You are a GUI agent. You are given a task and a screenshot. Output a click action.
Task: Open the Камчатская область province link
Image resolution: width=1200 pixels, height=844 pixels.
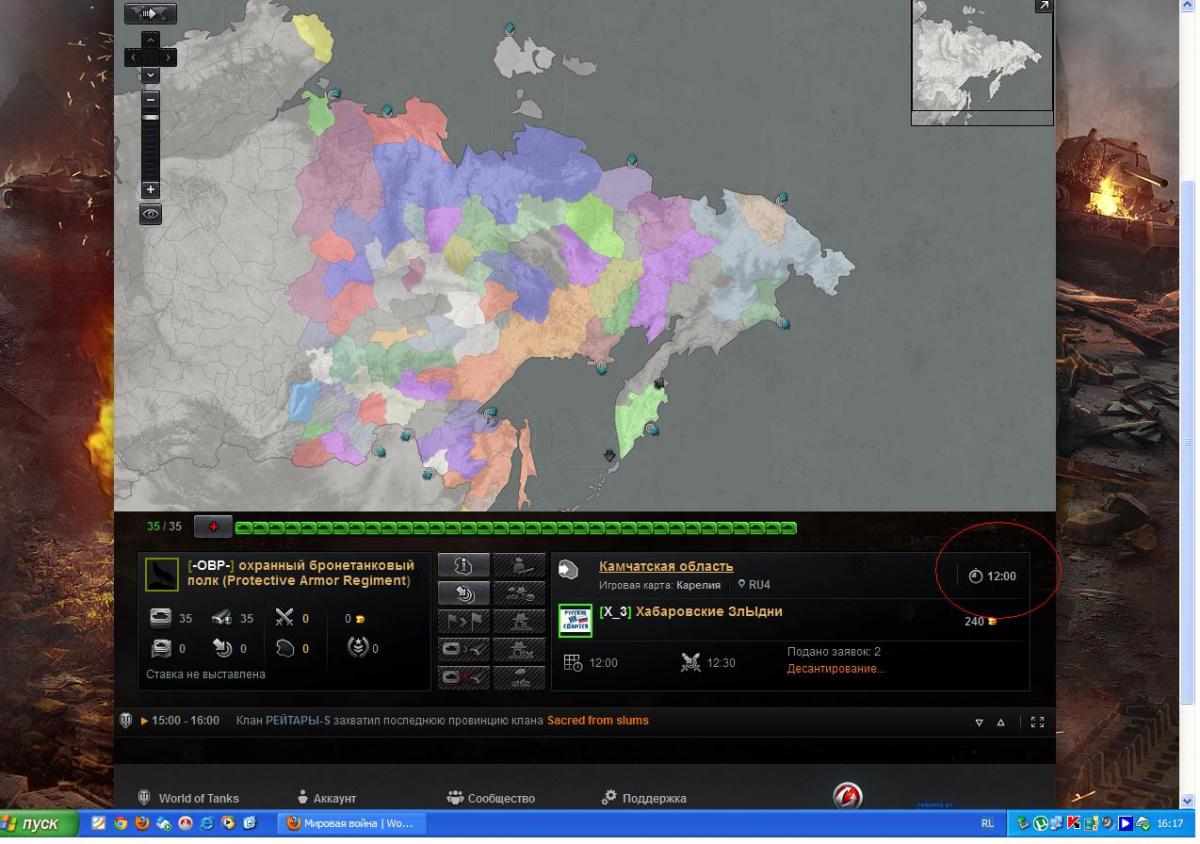[x=665, y=567]
